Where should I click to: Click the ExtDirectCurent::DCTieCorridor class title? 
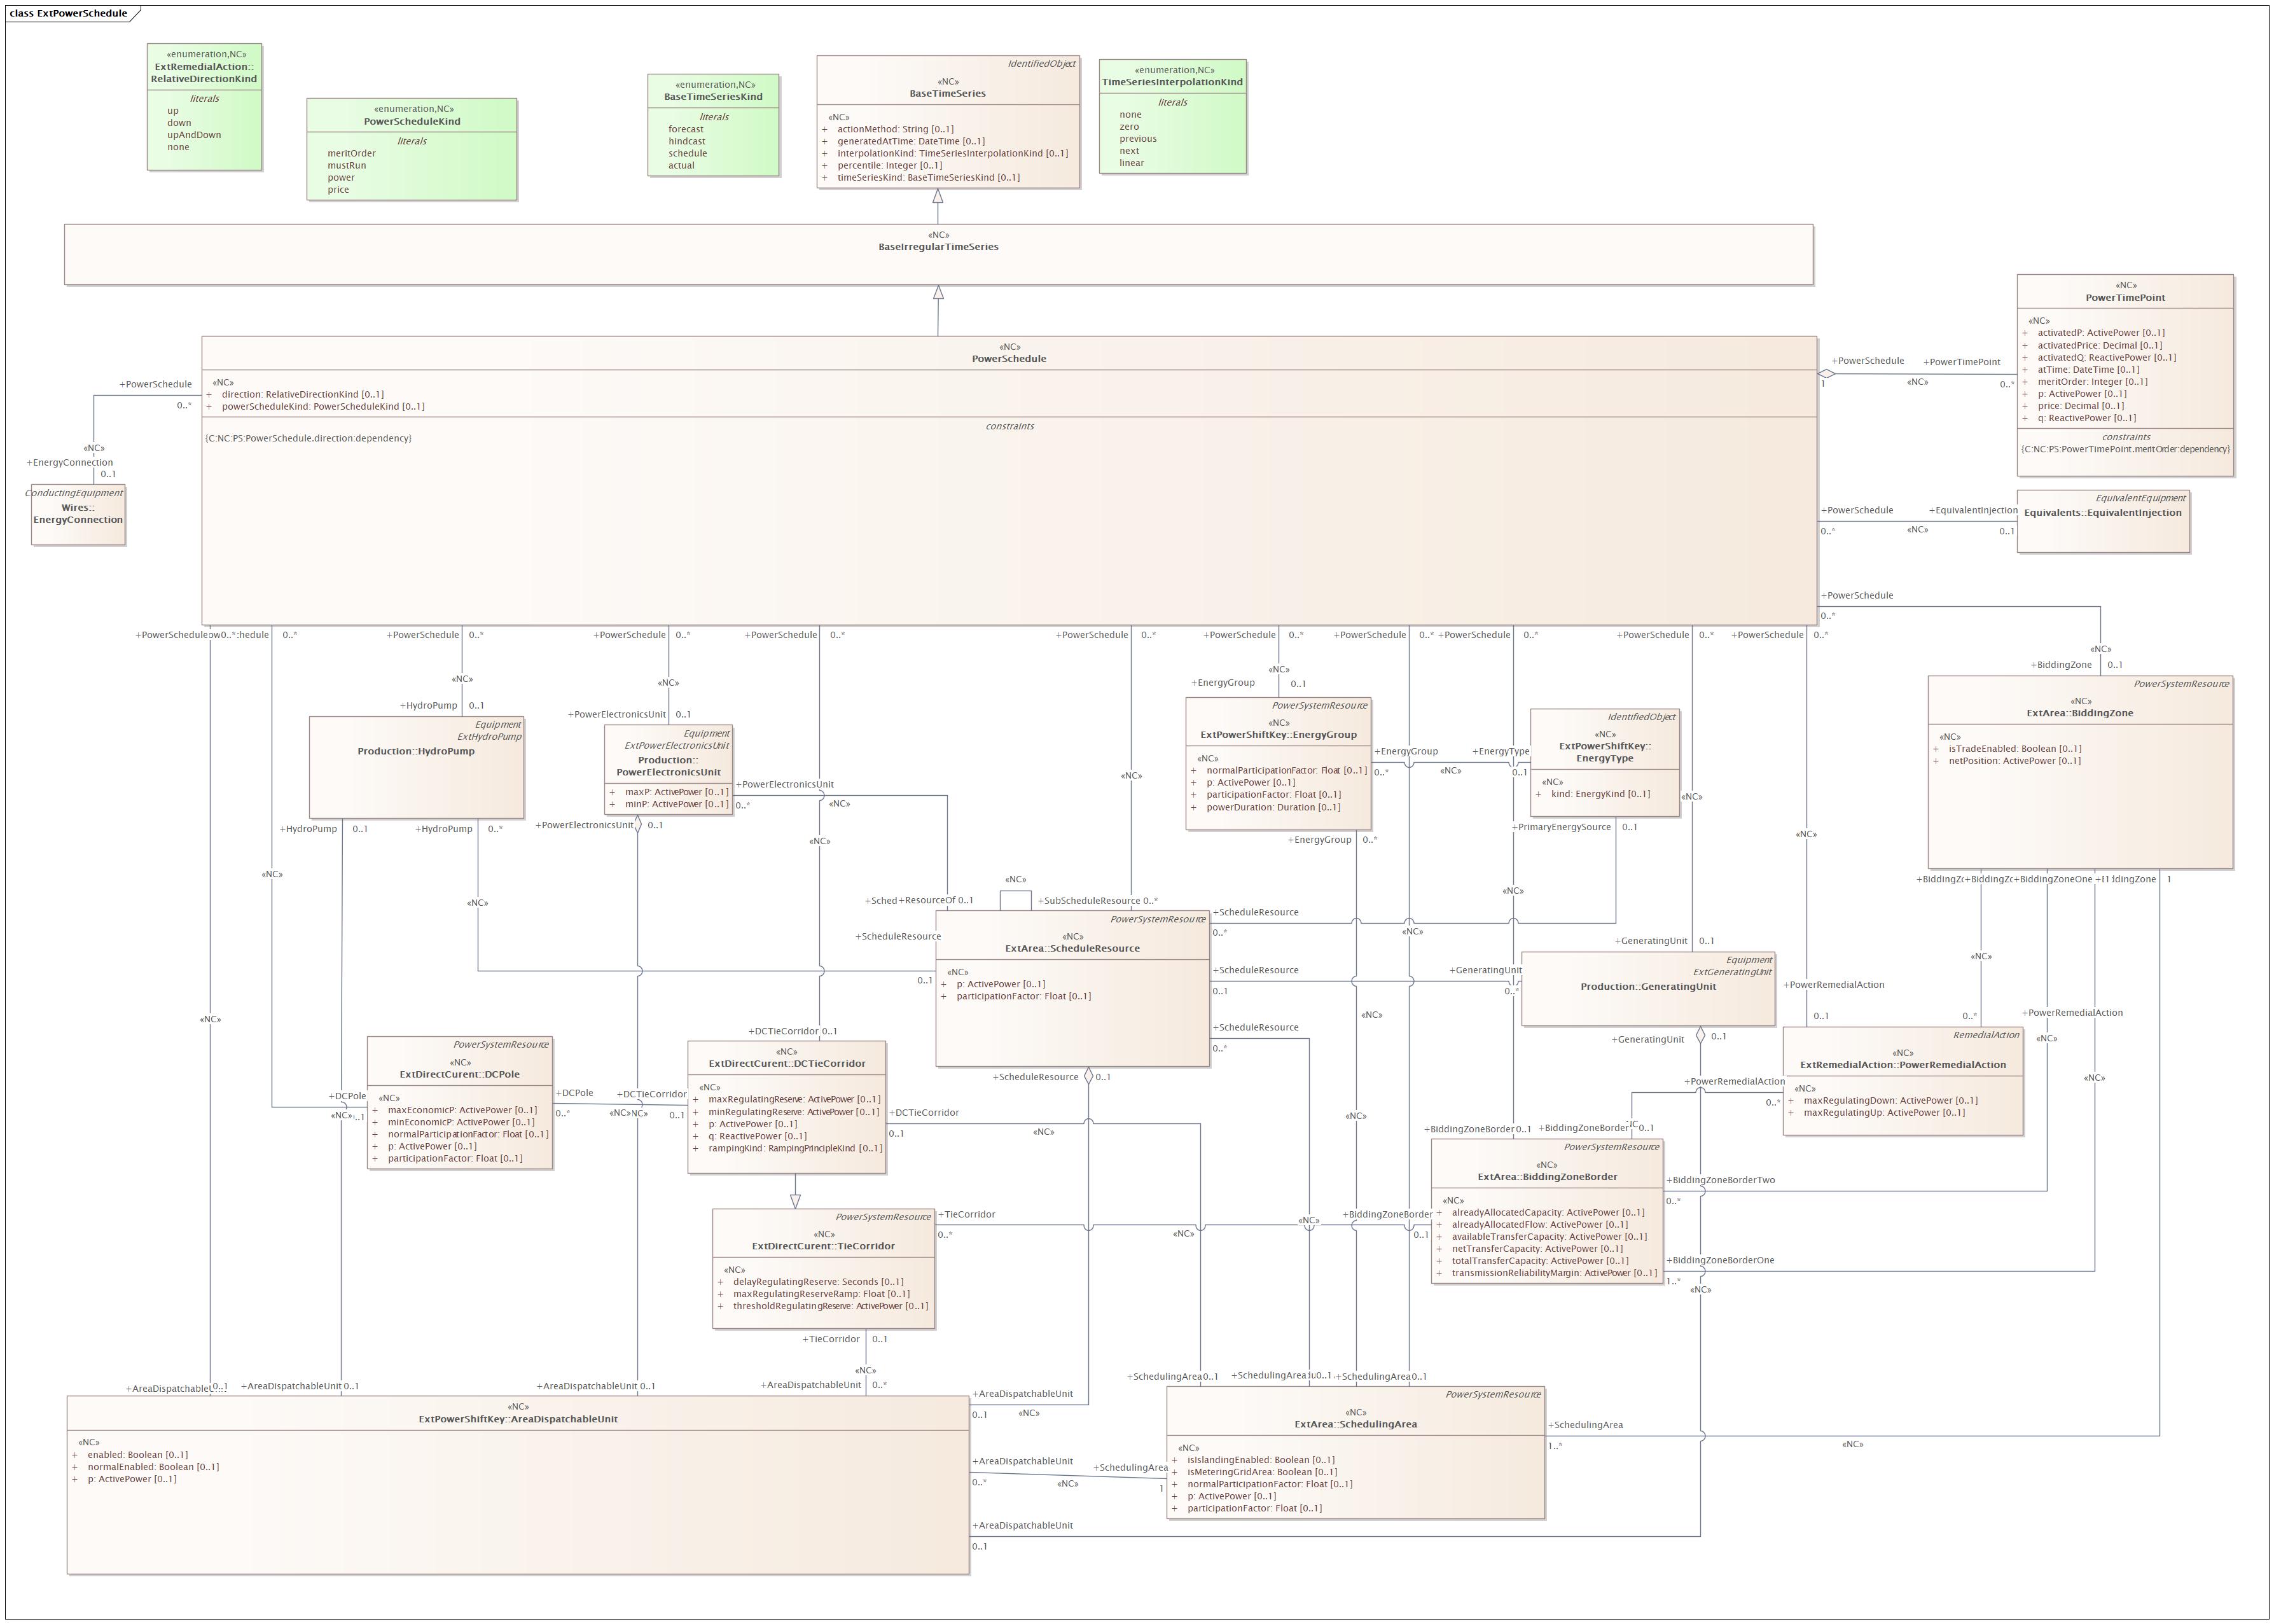pos(787,1064)
